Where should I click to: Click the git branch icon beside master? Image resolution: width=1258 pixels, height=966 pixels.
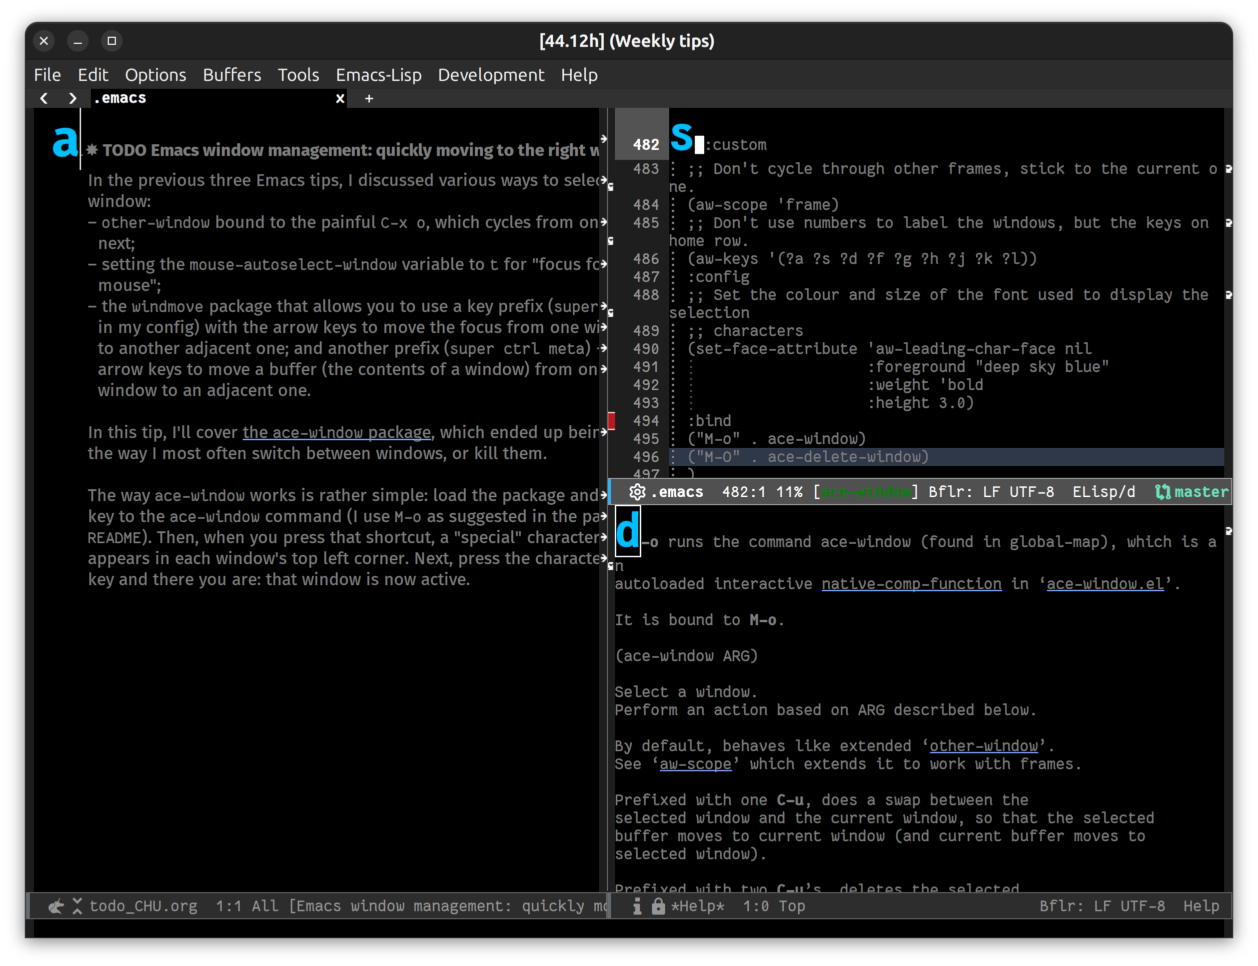1163,492
